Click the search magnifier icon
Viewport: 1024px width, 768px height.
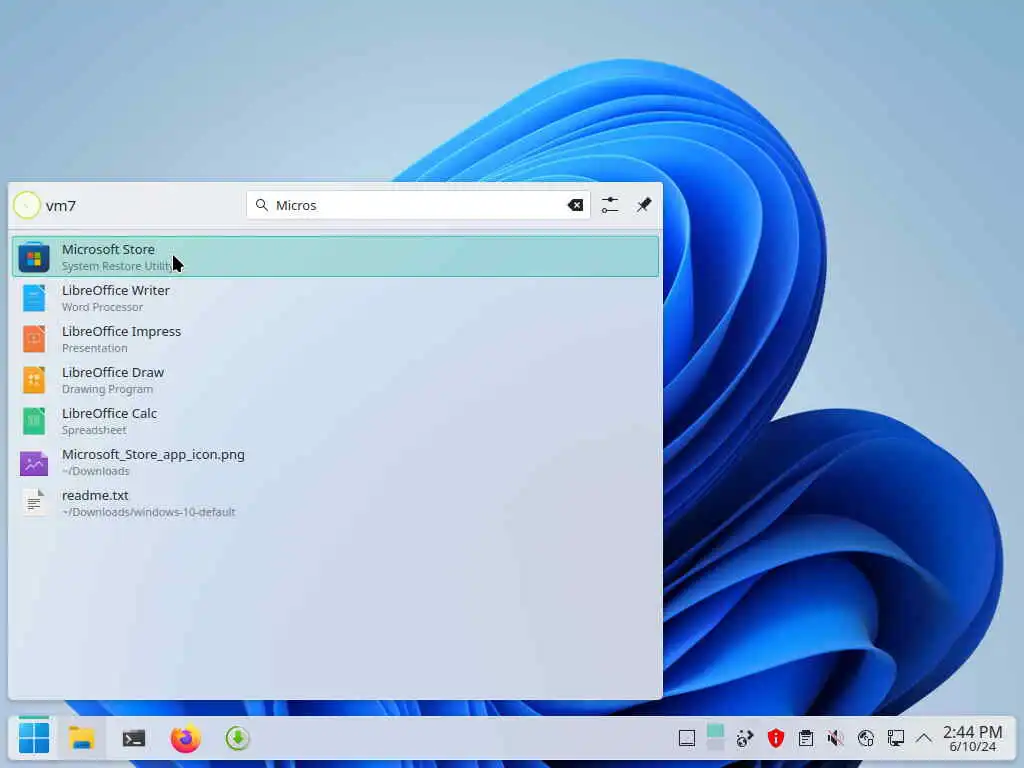tap(262, 205)
